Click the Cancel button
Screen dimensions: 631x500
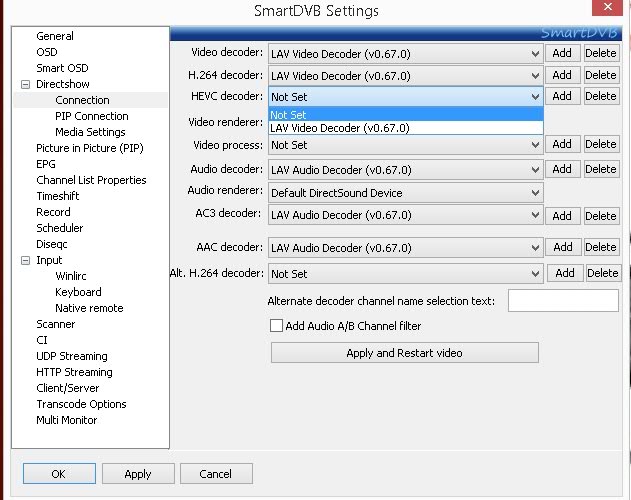[216, 473]
